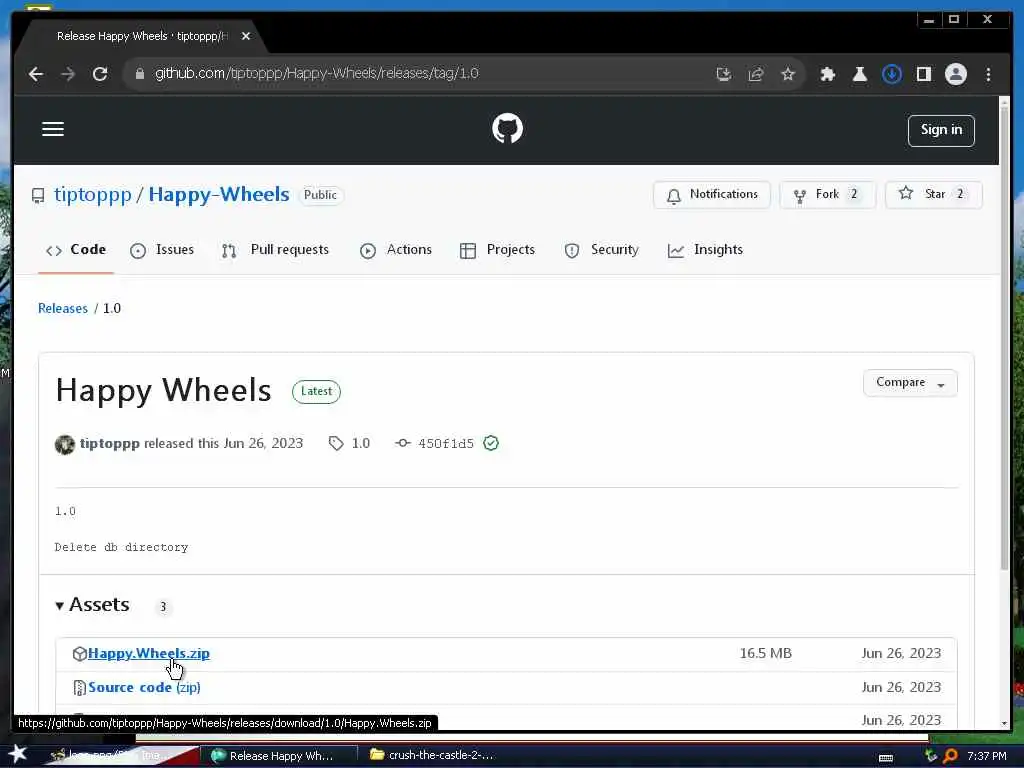Download Happy.Wheels.zip asset
This screenshot has width=1024, height=768.
(149, 653)
